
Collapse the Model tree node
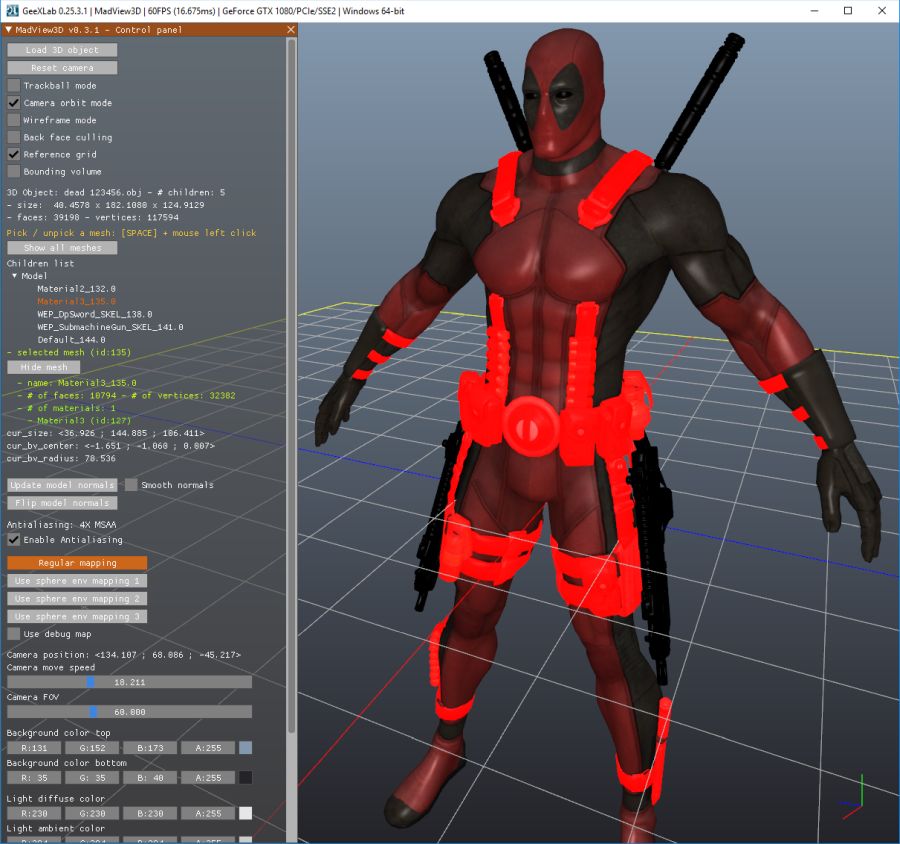click(14, 276)
